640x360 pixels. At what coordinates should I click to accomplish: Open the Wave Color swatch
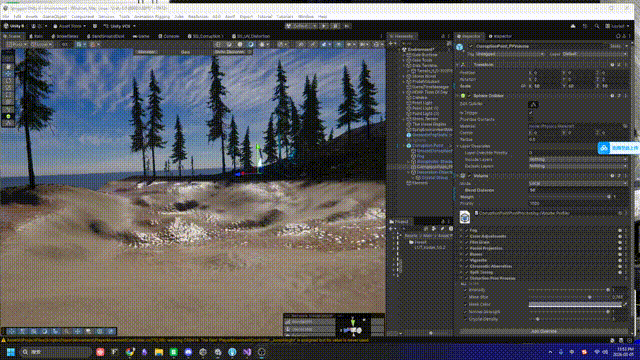[x=575, y=304]
